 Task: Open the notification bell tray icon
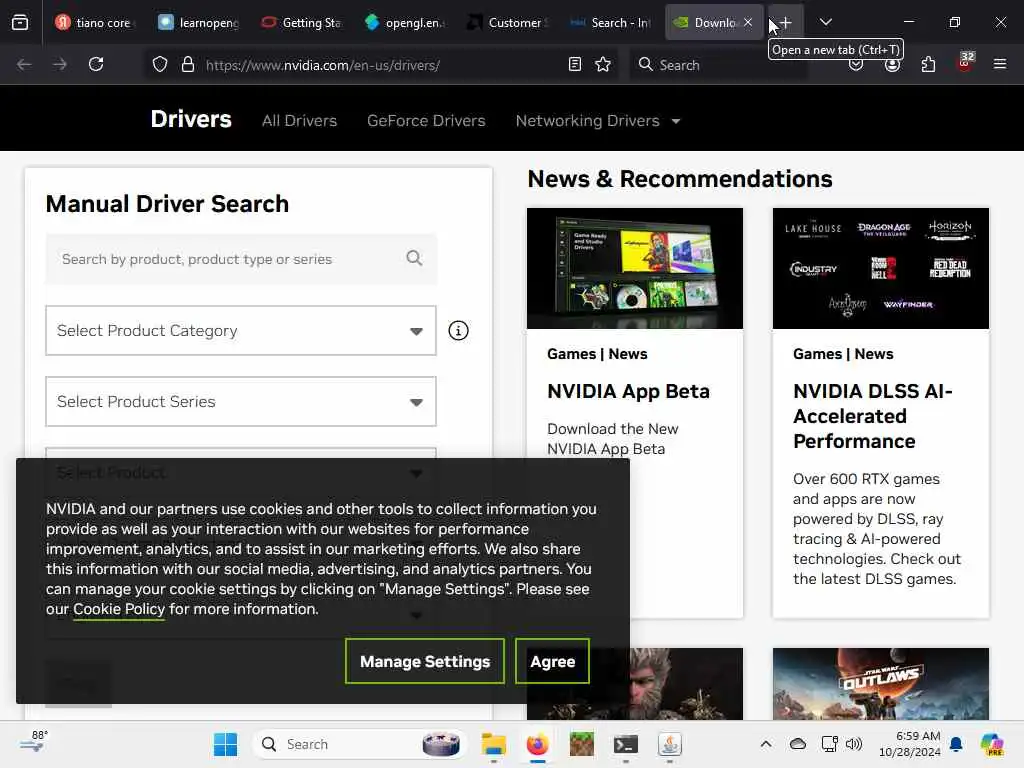pos(956,744)
